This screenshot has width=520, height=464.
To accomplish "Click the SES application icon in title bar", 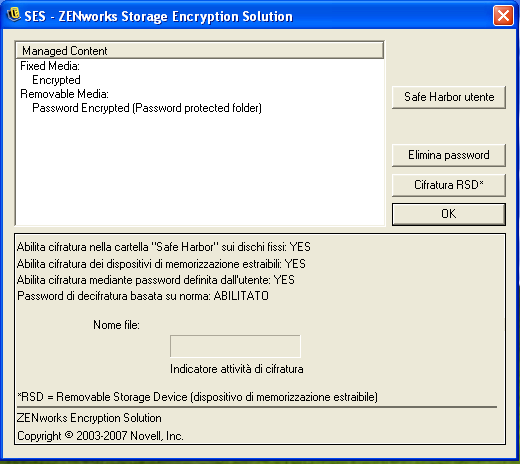I will [14, 14].
